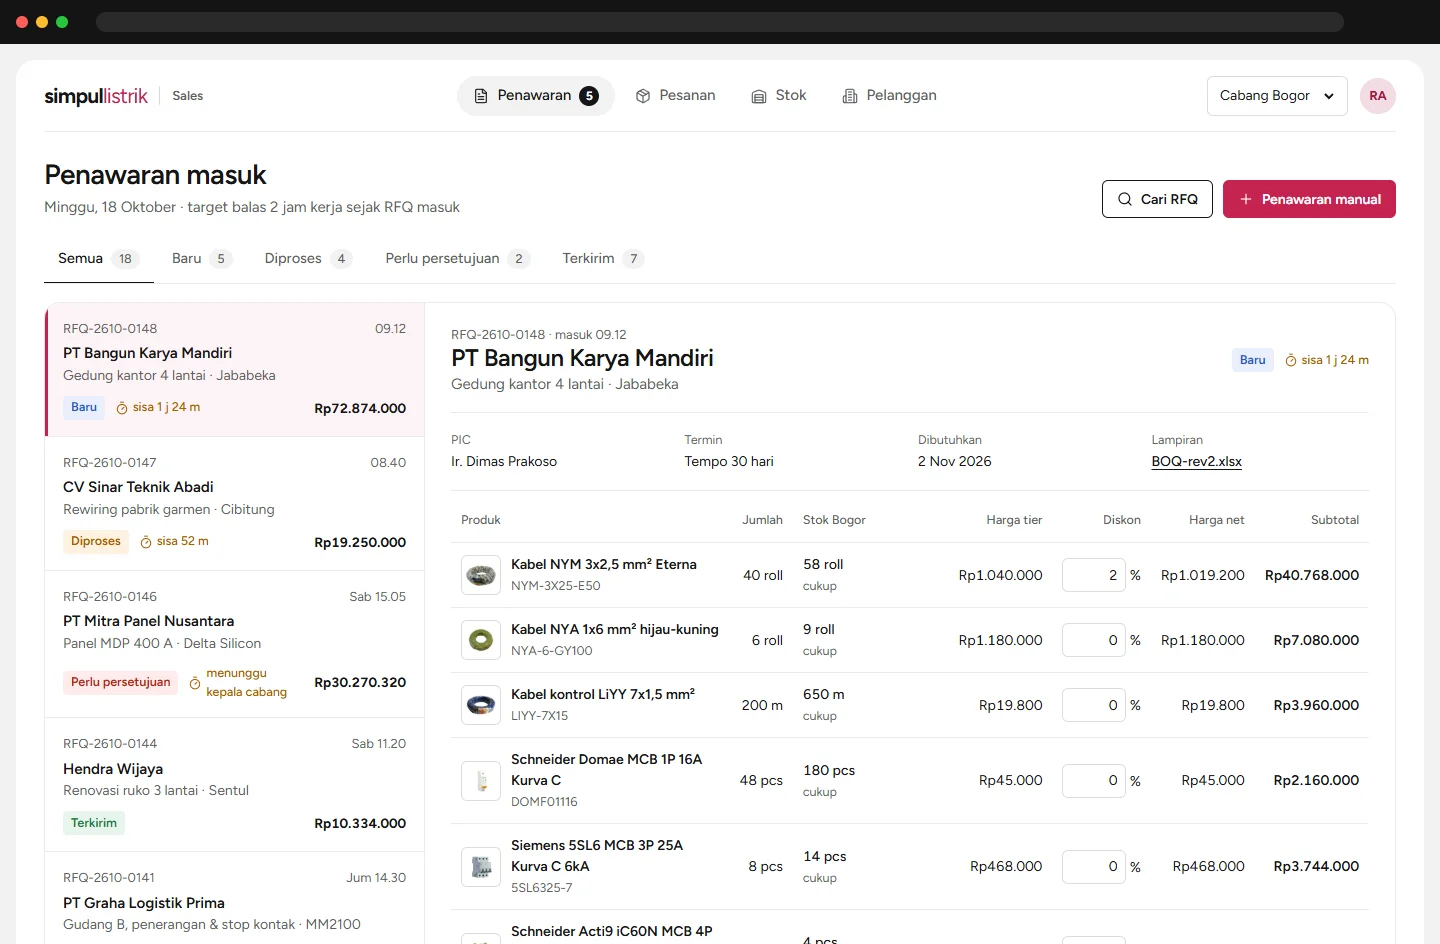This screenshot has height=944, width=1440.
Task: Create a Penawaran manual
Action: click(1309, 199)
